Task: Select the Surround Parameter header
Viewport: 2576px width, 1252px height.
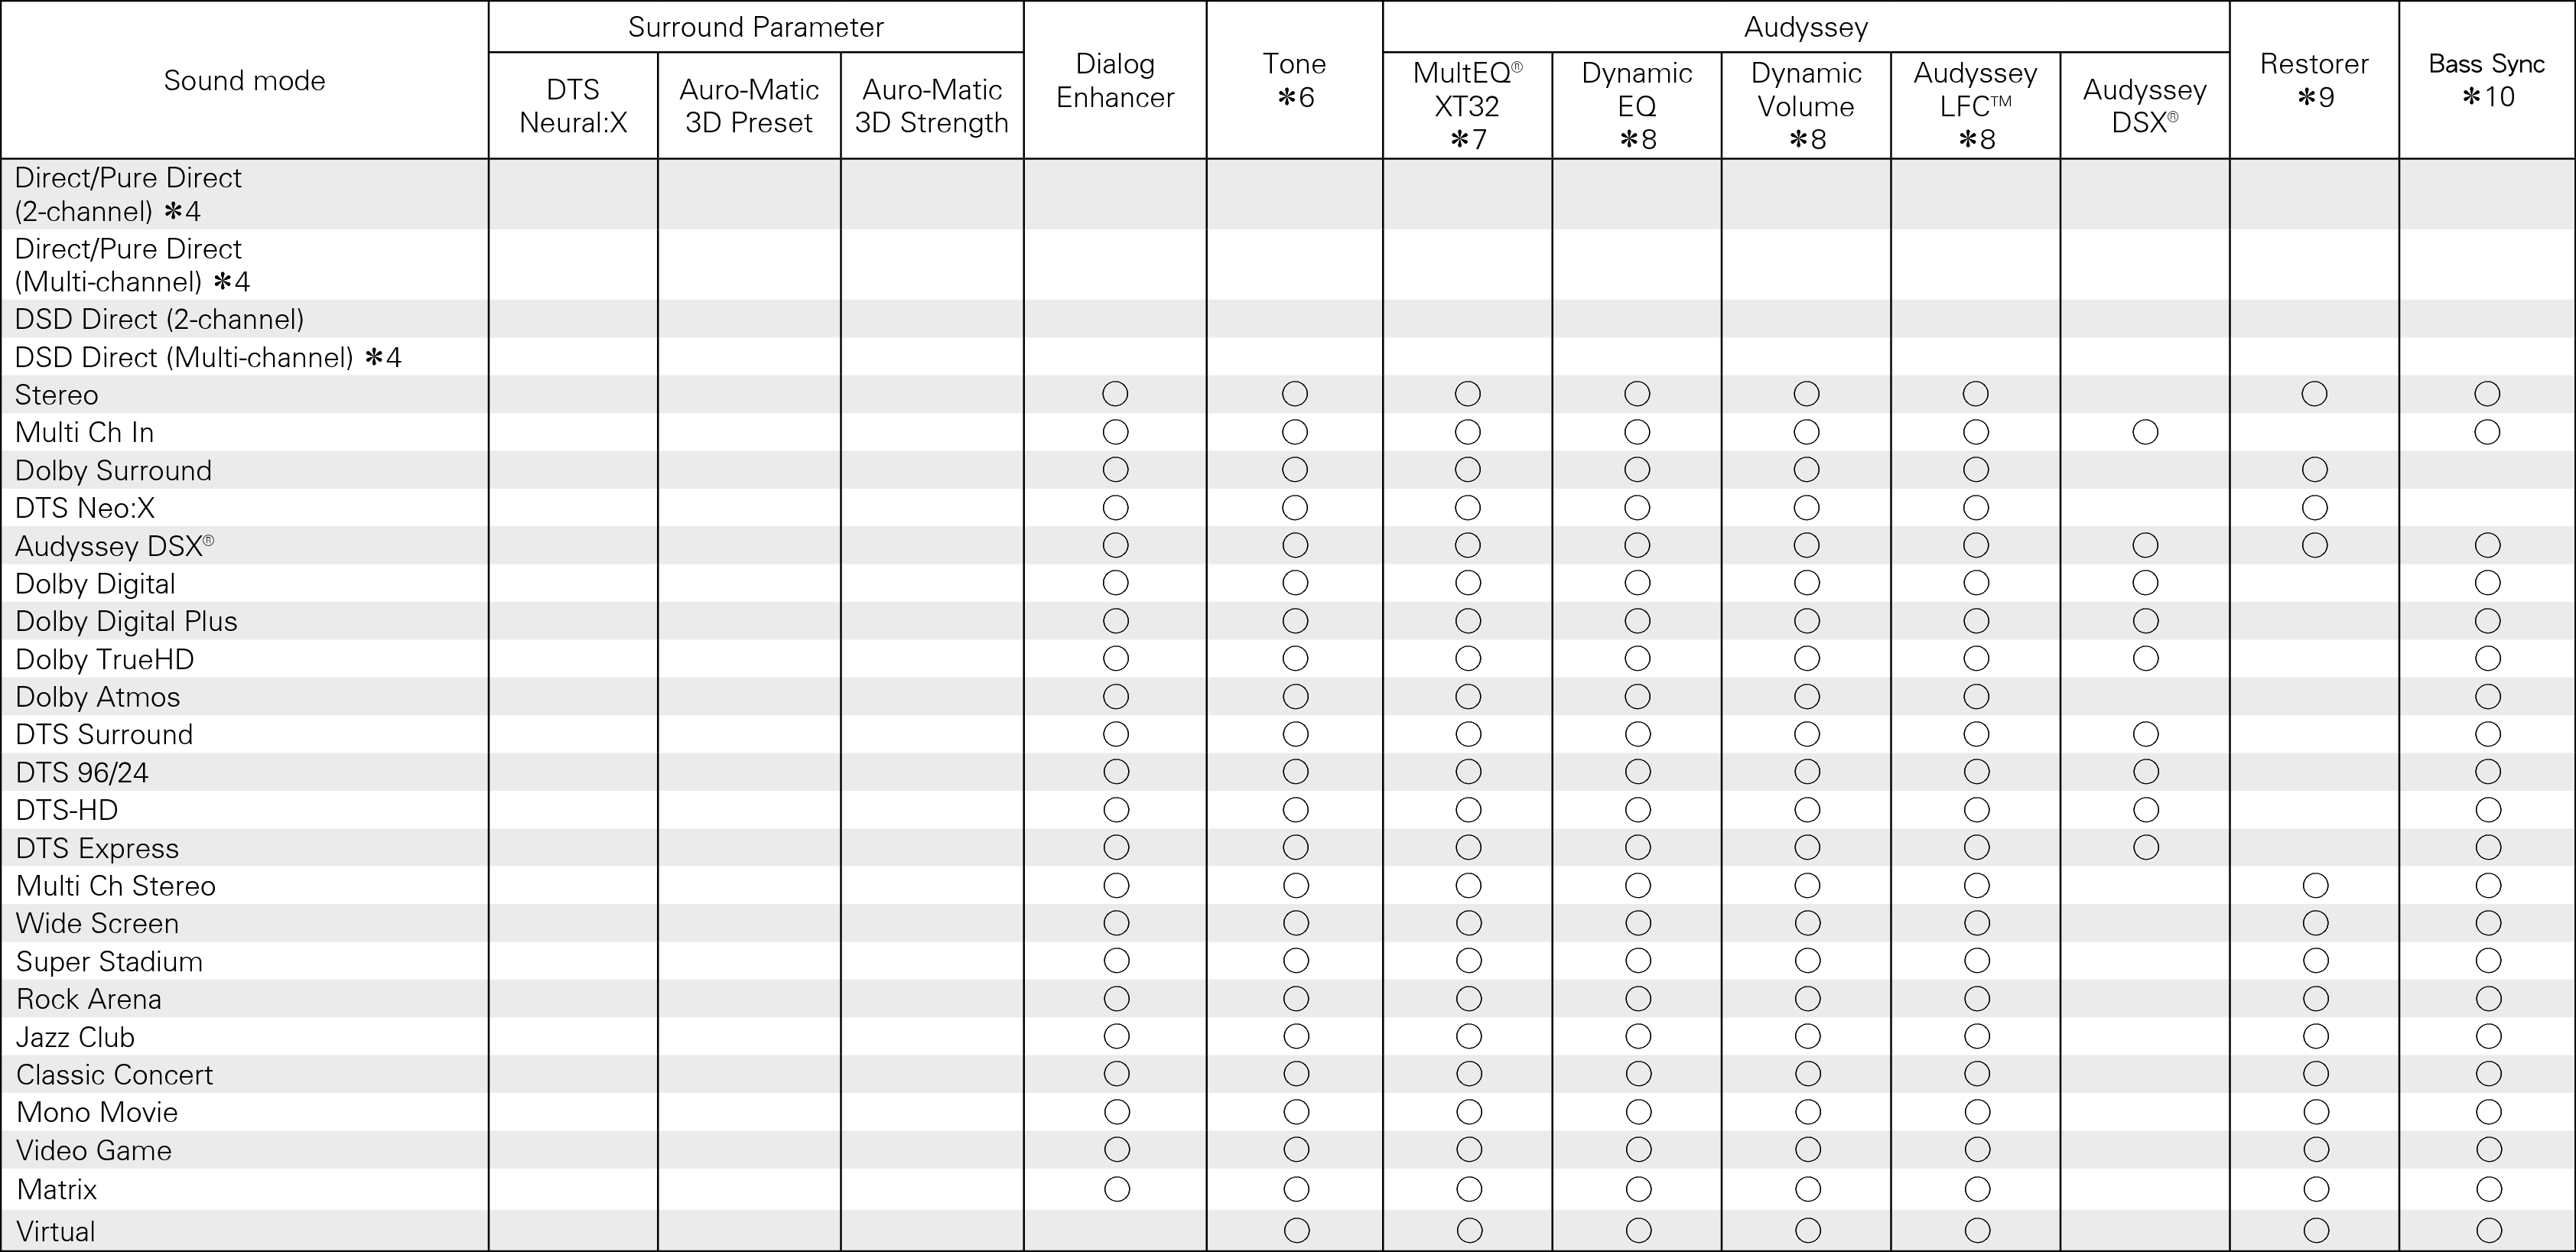Action: [x=756, y=27]
